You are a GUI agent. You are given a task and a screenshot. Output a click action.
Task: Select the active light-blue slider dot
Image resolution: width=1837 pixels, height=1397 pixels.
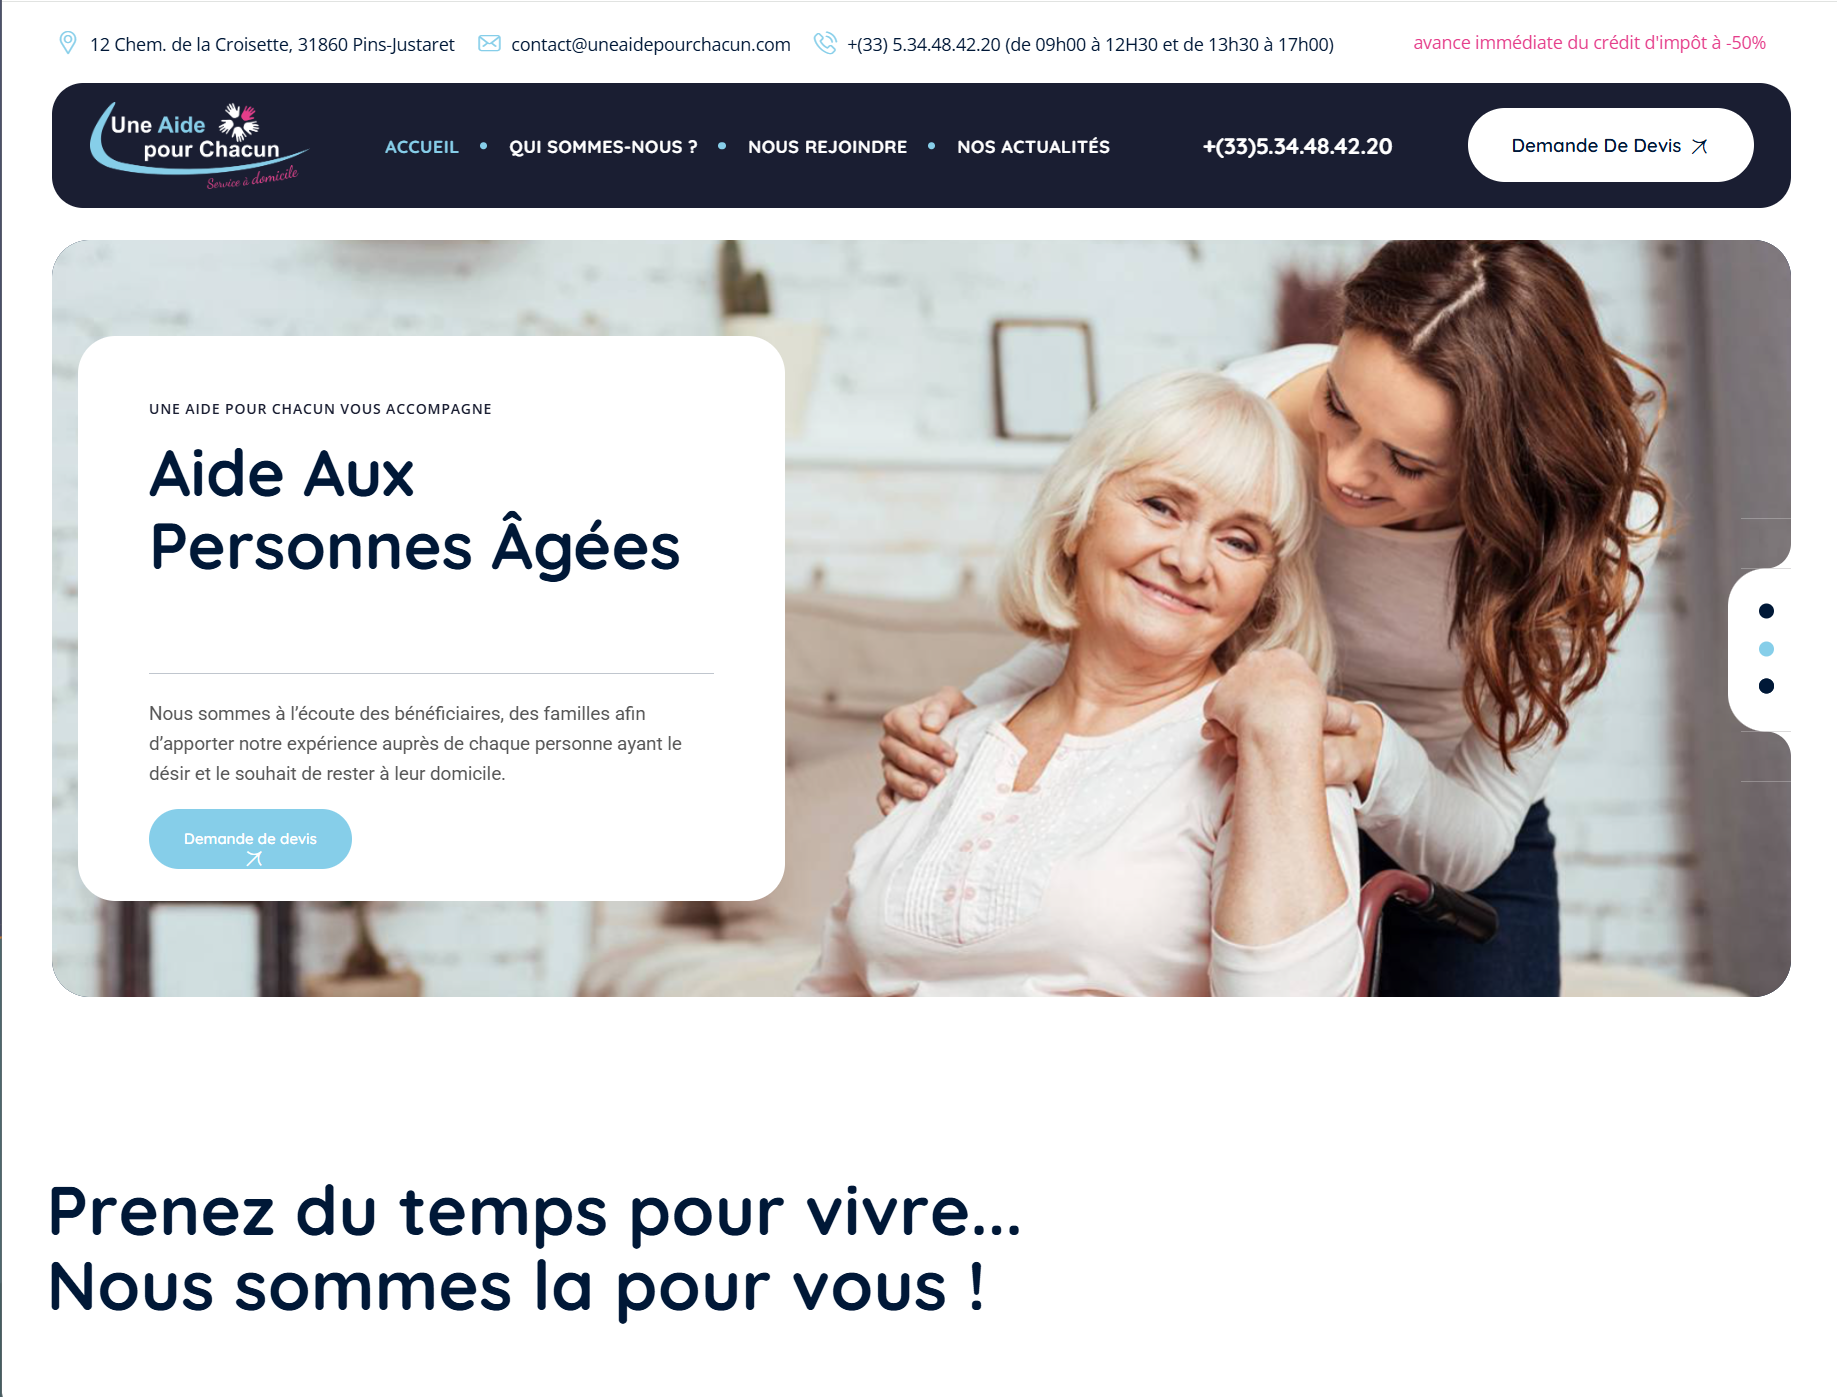[x=1766, y=649]
